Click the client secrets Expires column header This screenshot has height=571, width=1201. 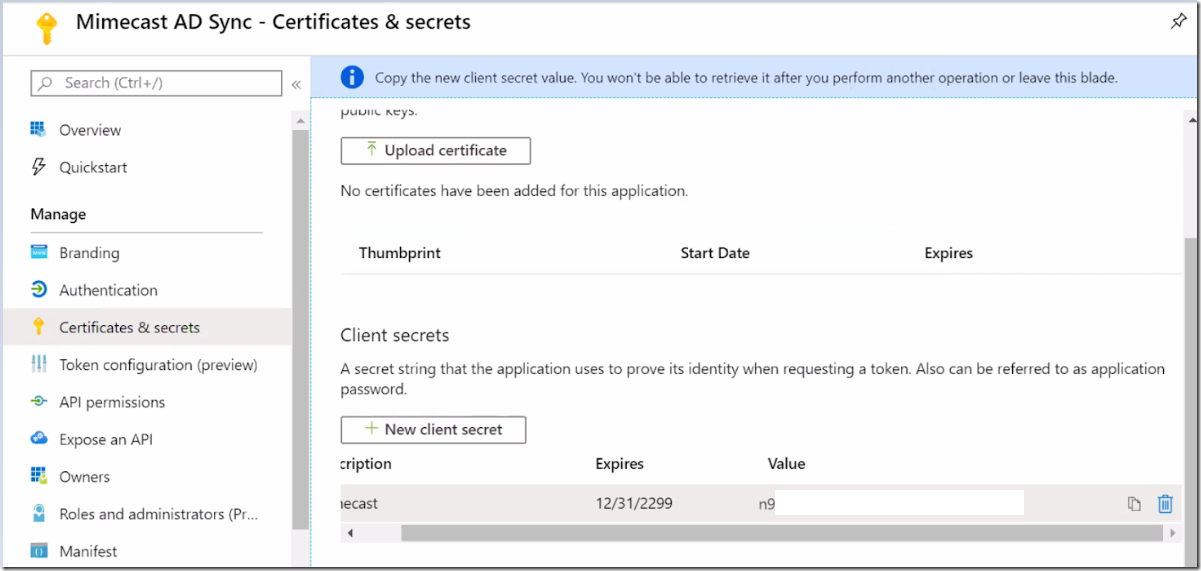[620, 464]
